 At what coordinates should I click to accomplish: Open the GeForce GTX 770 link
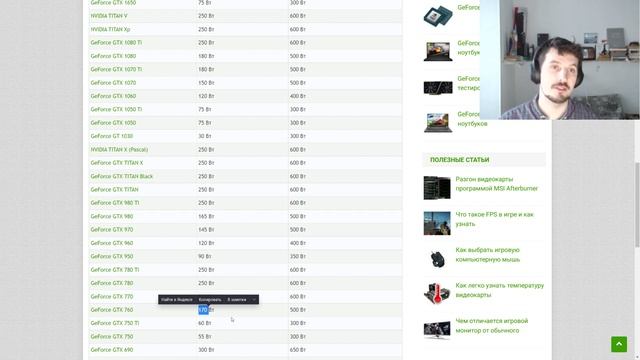[x=112, y=296]
